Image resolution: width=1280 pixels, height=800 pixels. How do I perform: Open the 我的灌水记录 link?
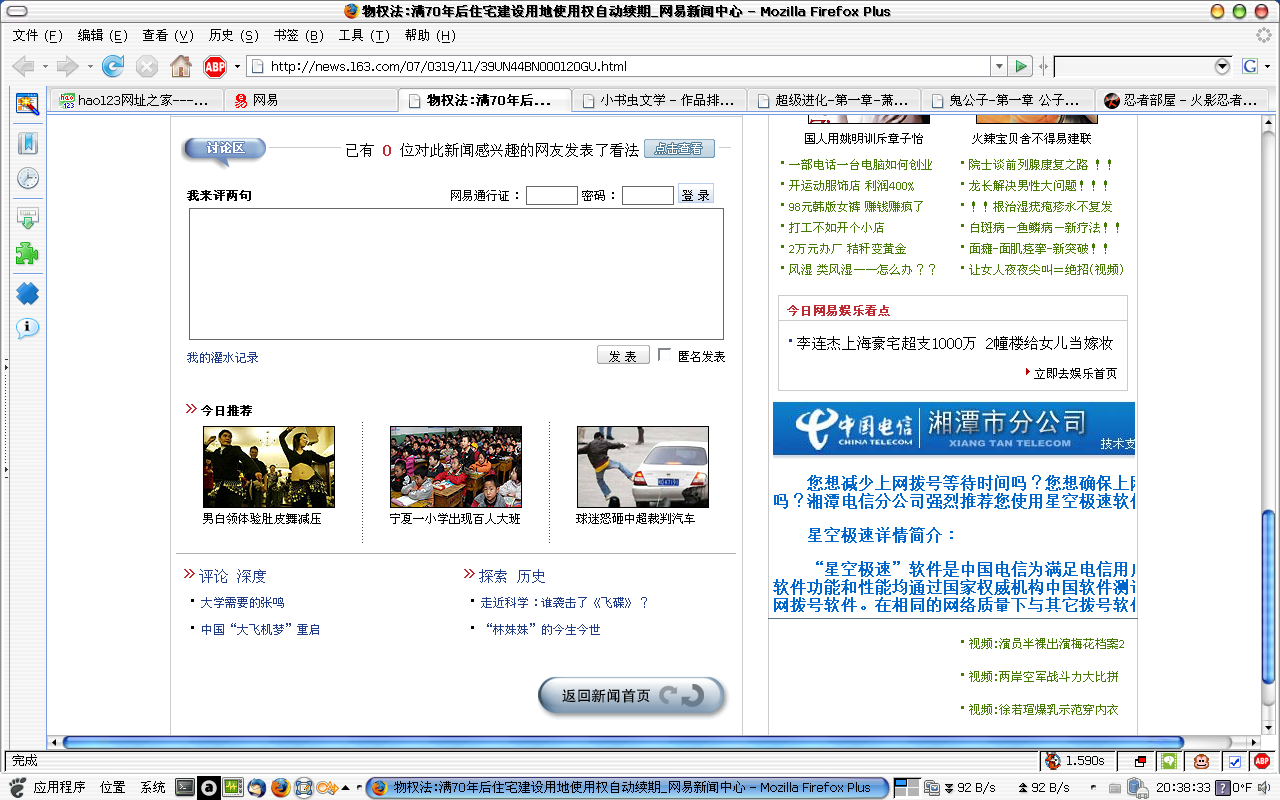(222, 357)
